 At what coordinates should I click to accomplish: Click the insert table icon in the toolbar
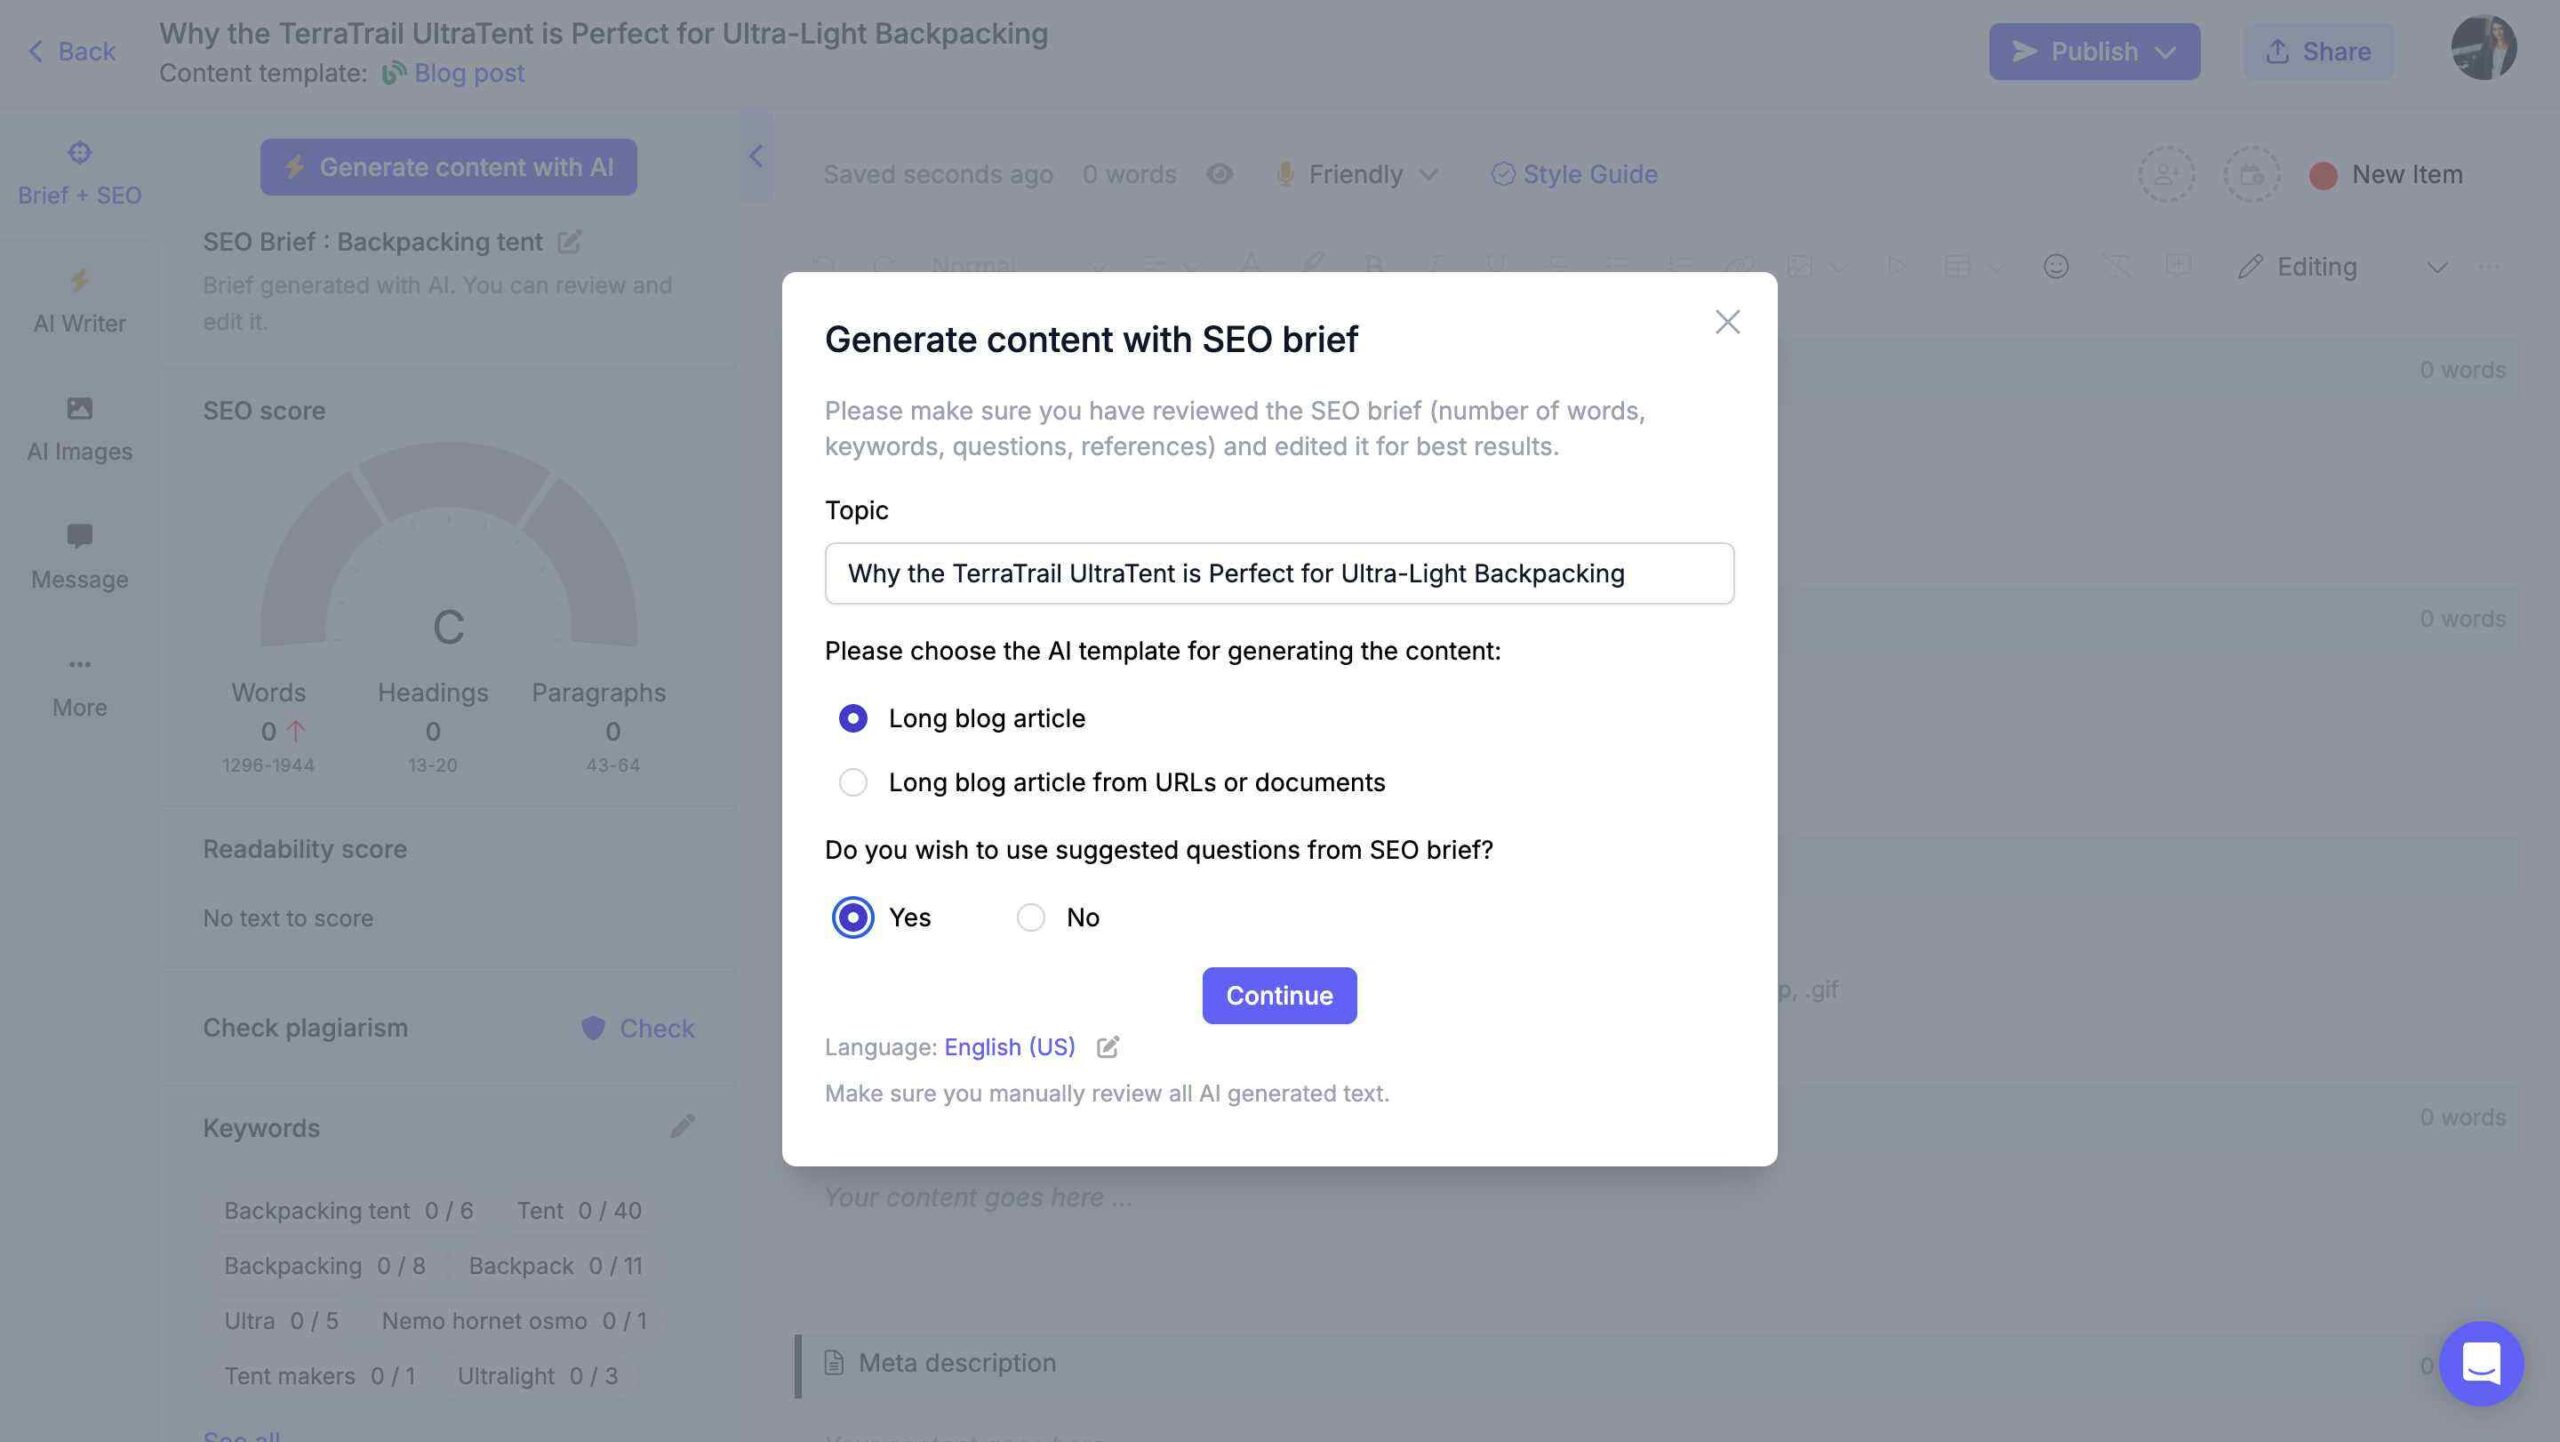1956,266
